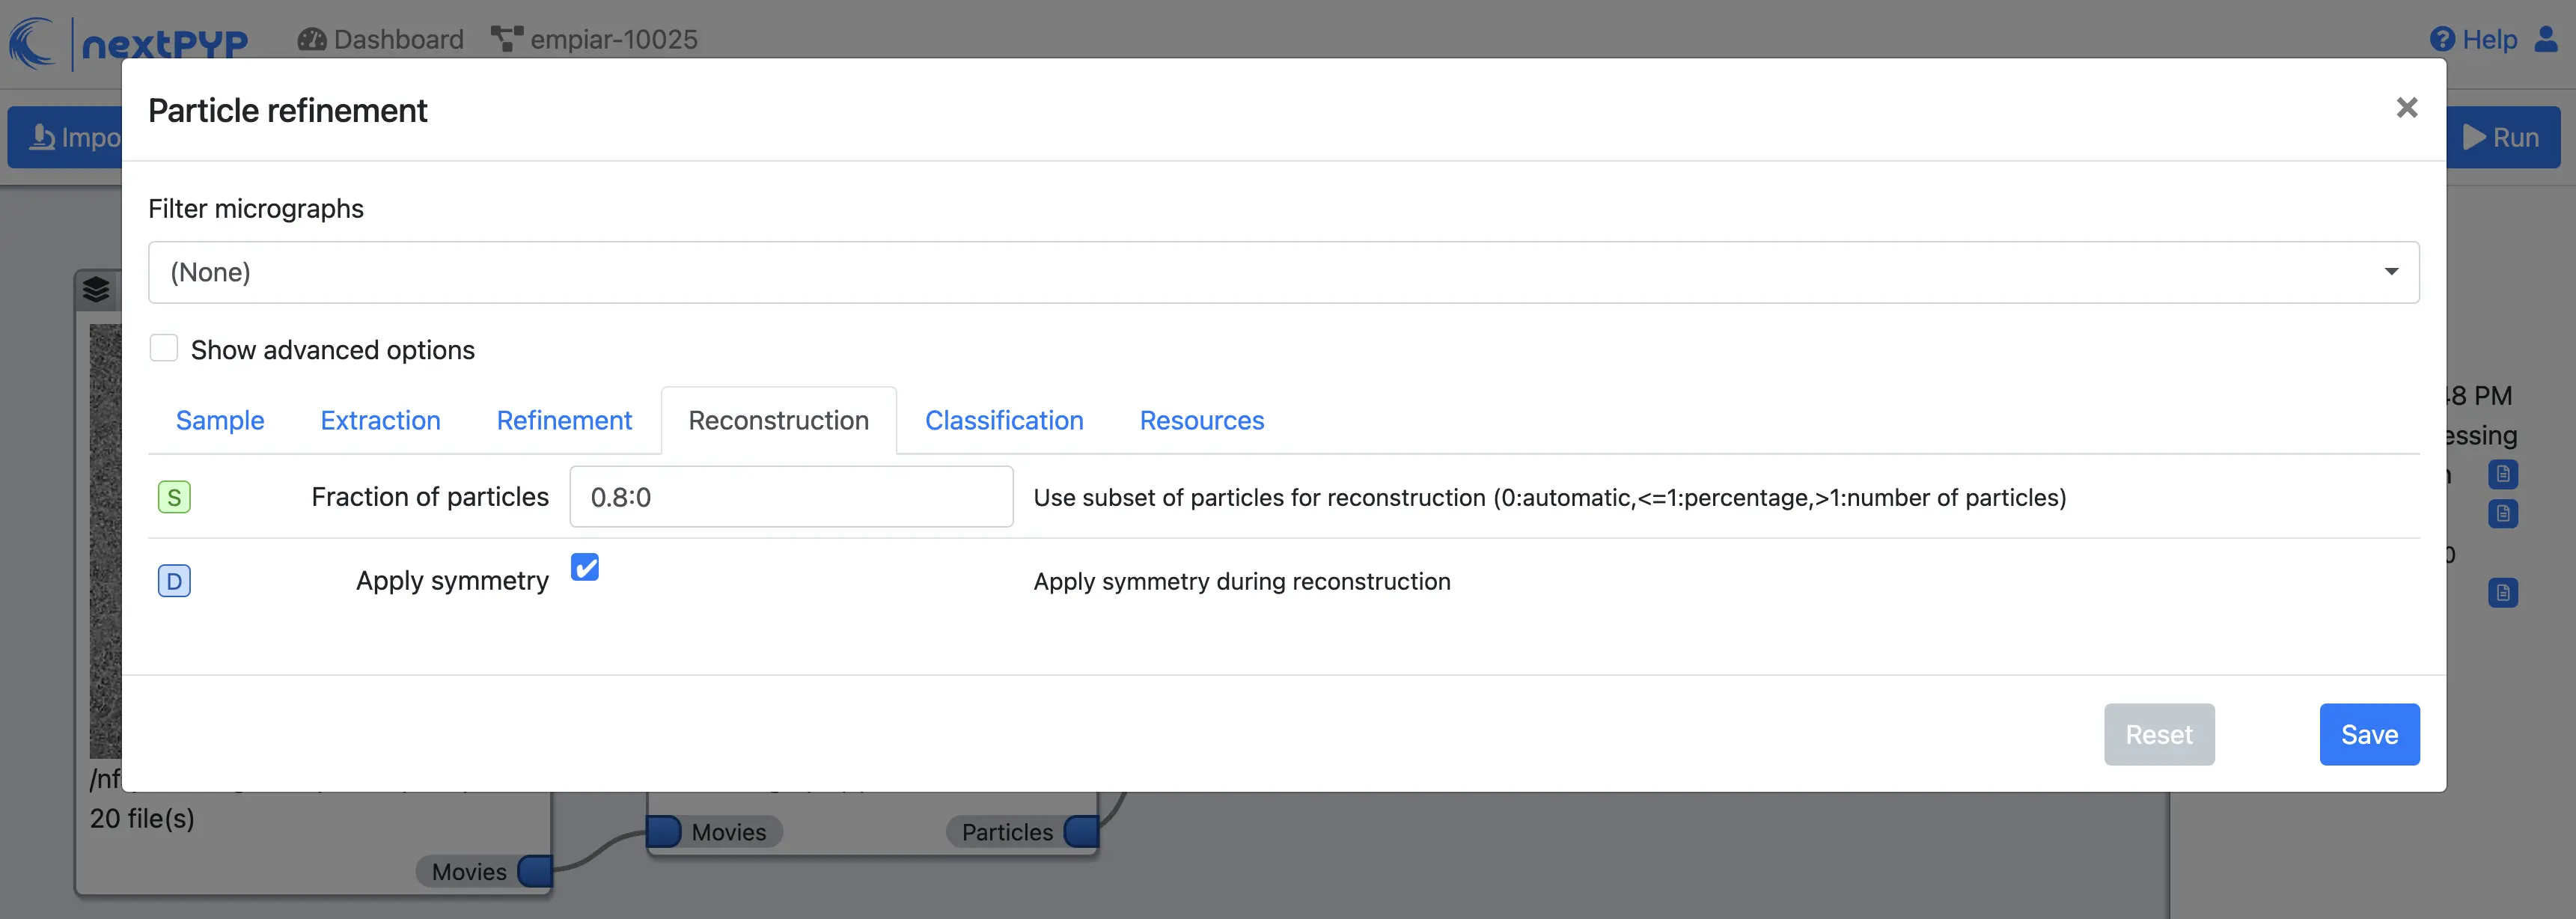Click the Reset button
This screenshot has height=919, width=2576.
(2158, 734)
